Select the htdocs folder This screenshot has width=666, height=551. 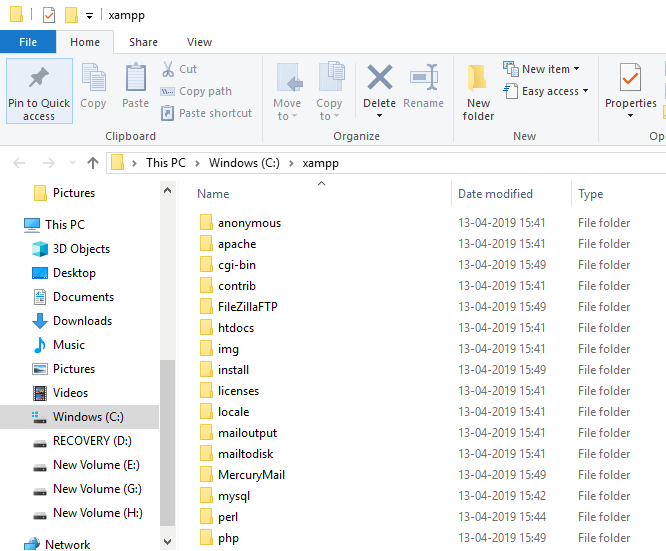tap(236, 328)
